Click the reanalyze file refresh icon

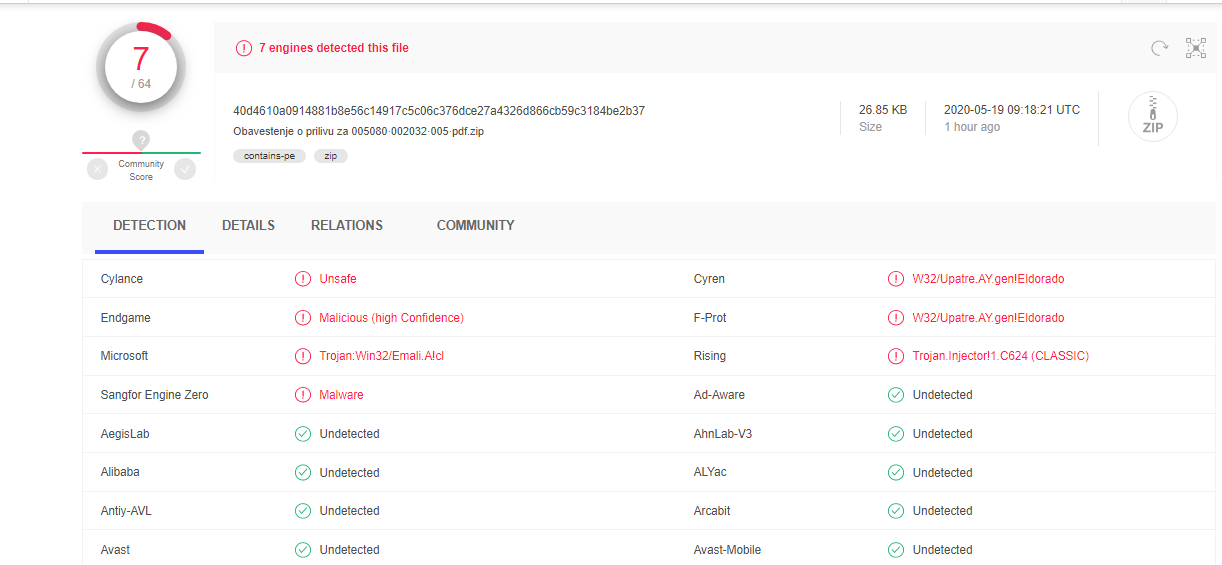[x=1159, y=48]
